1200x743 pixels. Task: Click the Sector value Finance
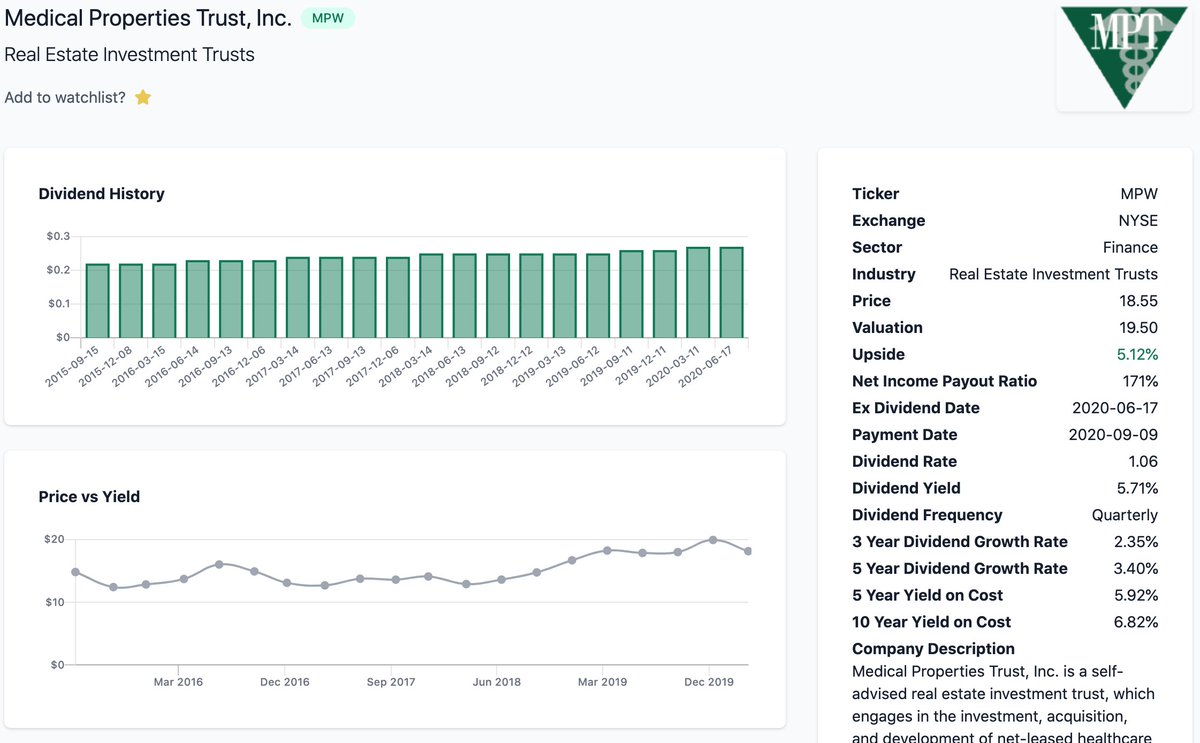pos(1130,247)
